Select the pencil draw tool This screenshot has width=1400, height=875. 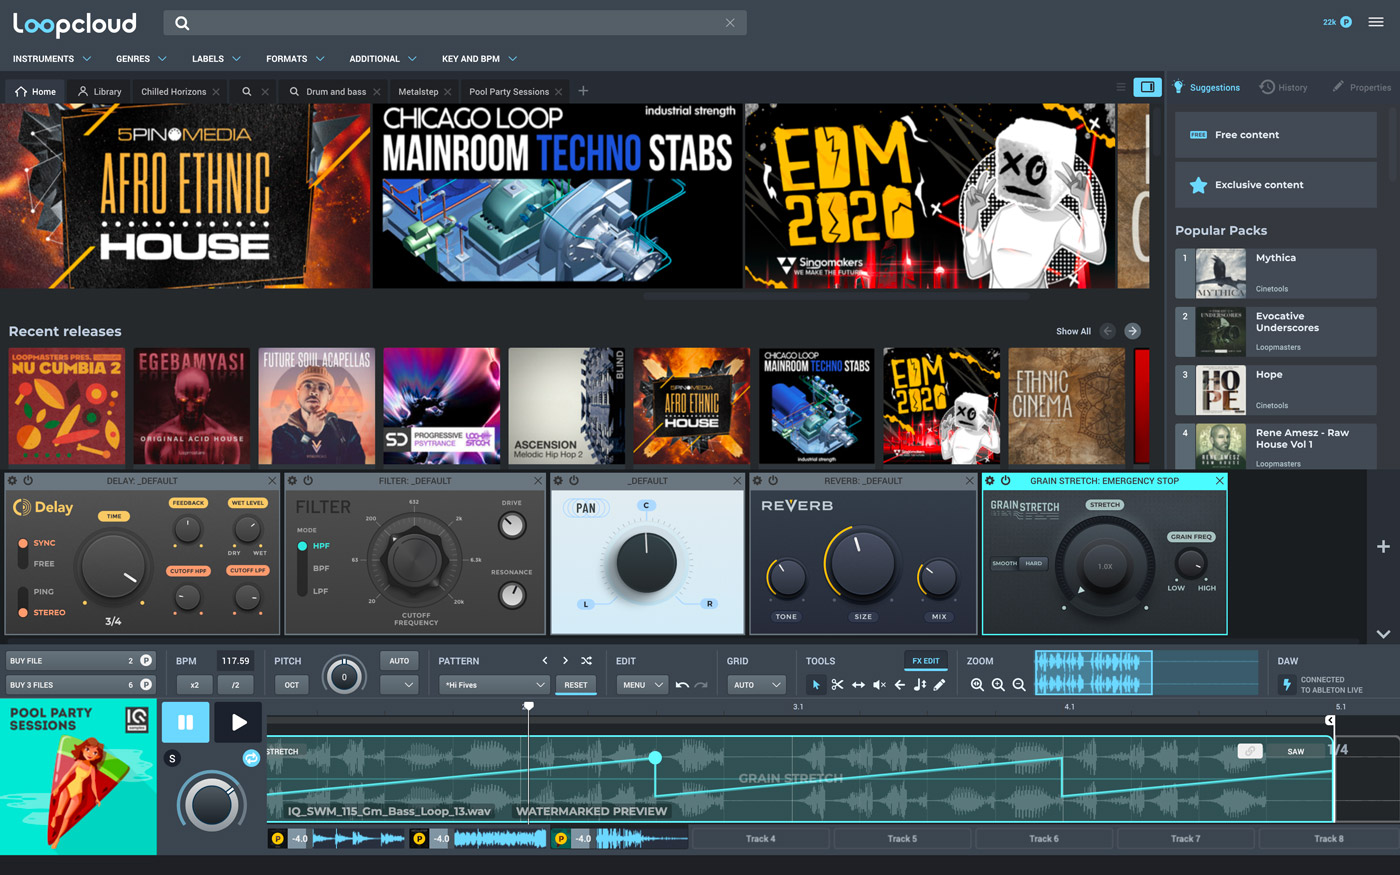tap(938, 684)
